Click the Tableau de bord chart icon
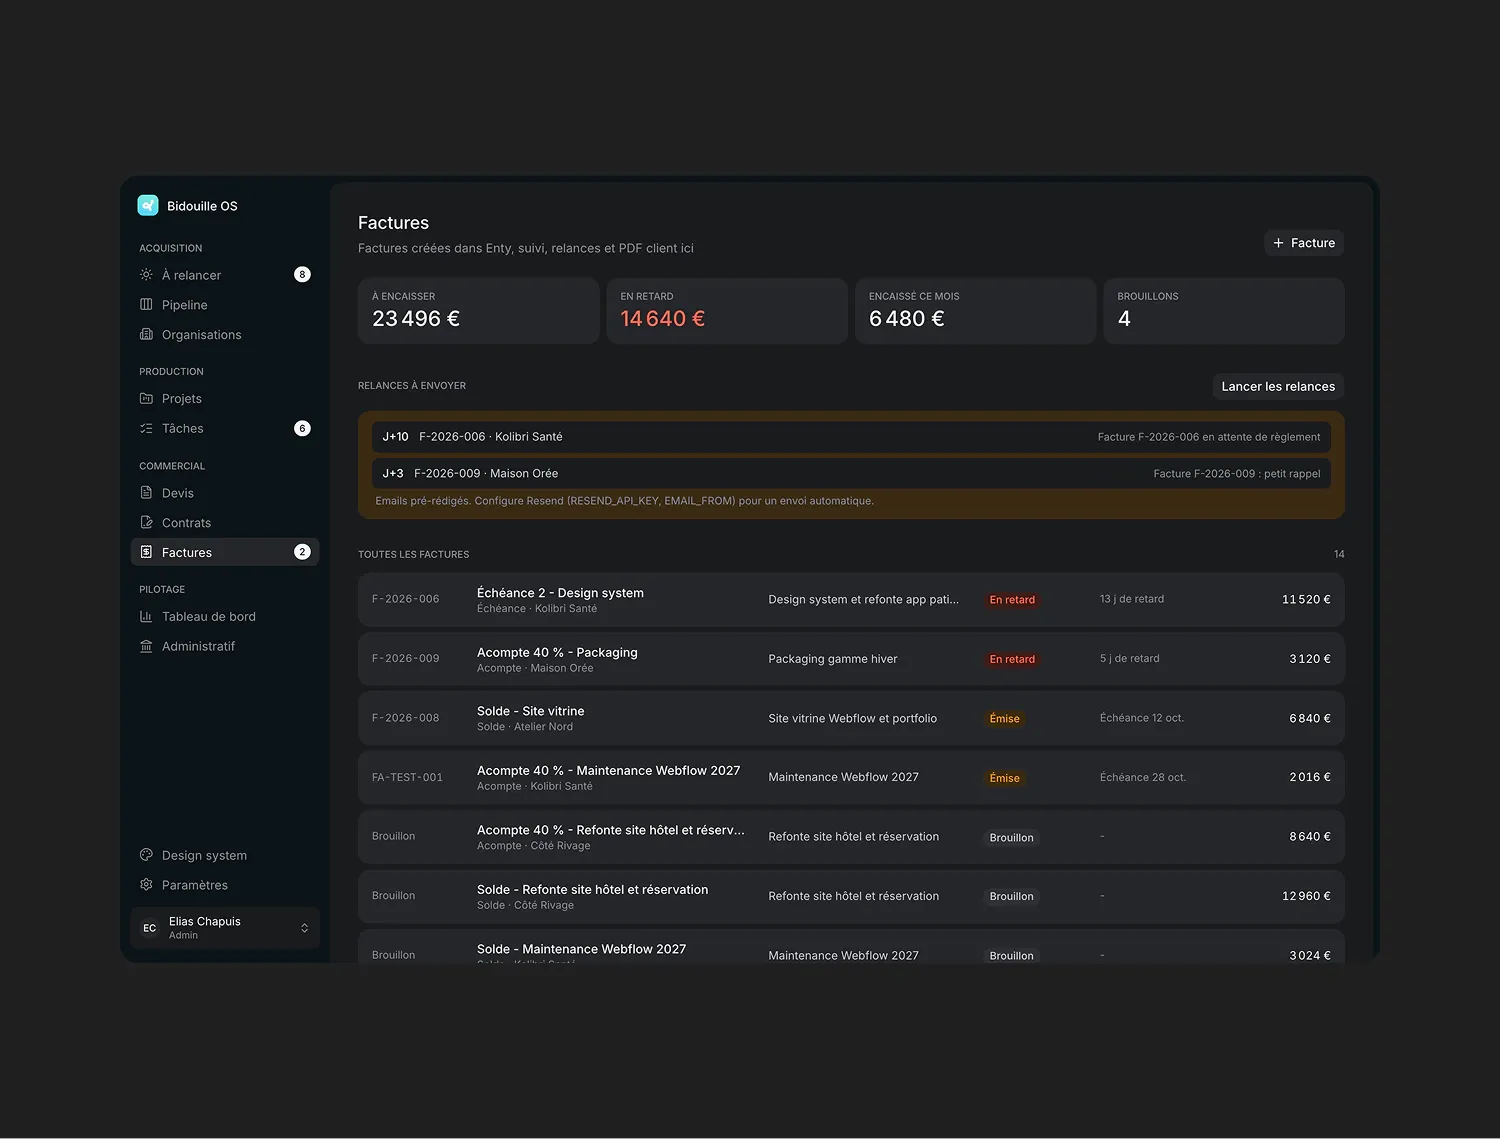This screenshot has width=1500, height=1139. click(146, 616)
